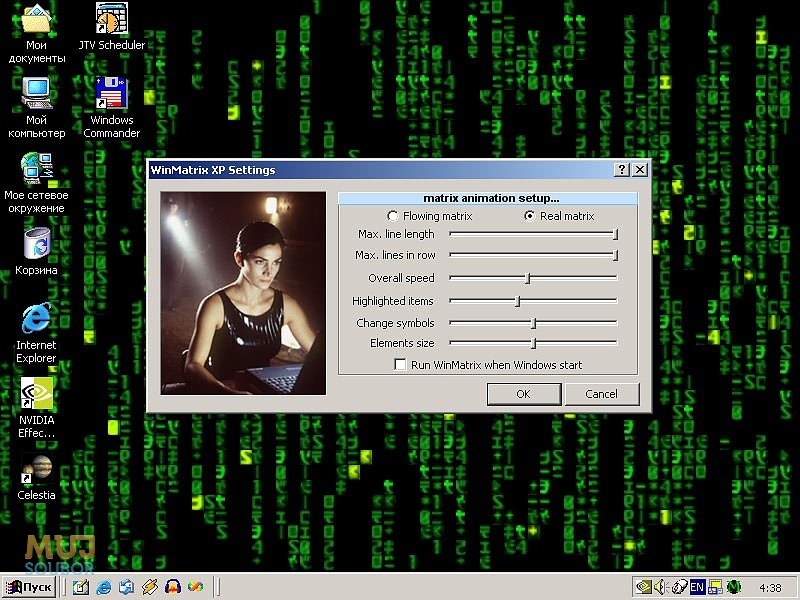Adjust the Overall speed slider

pos(525,279)
